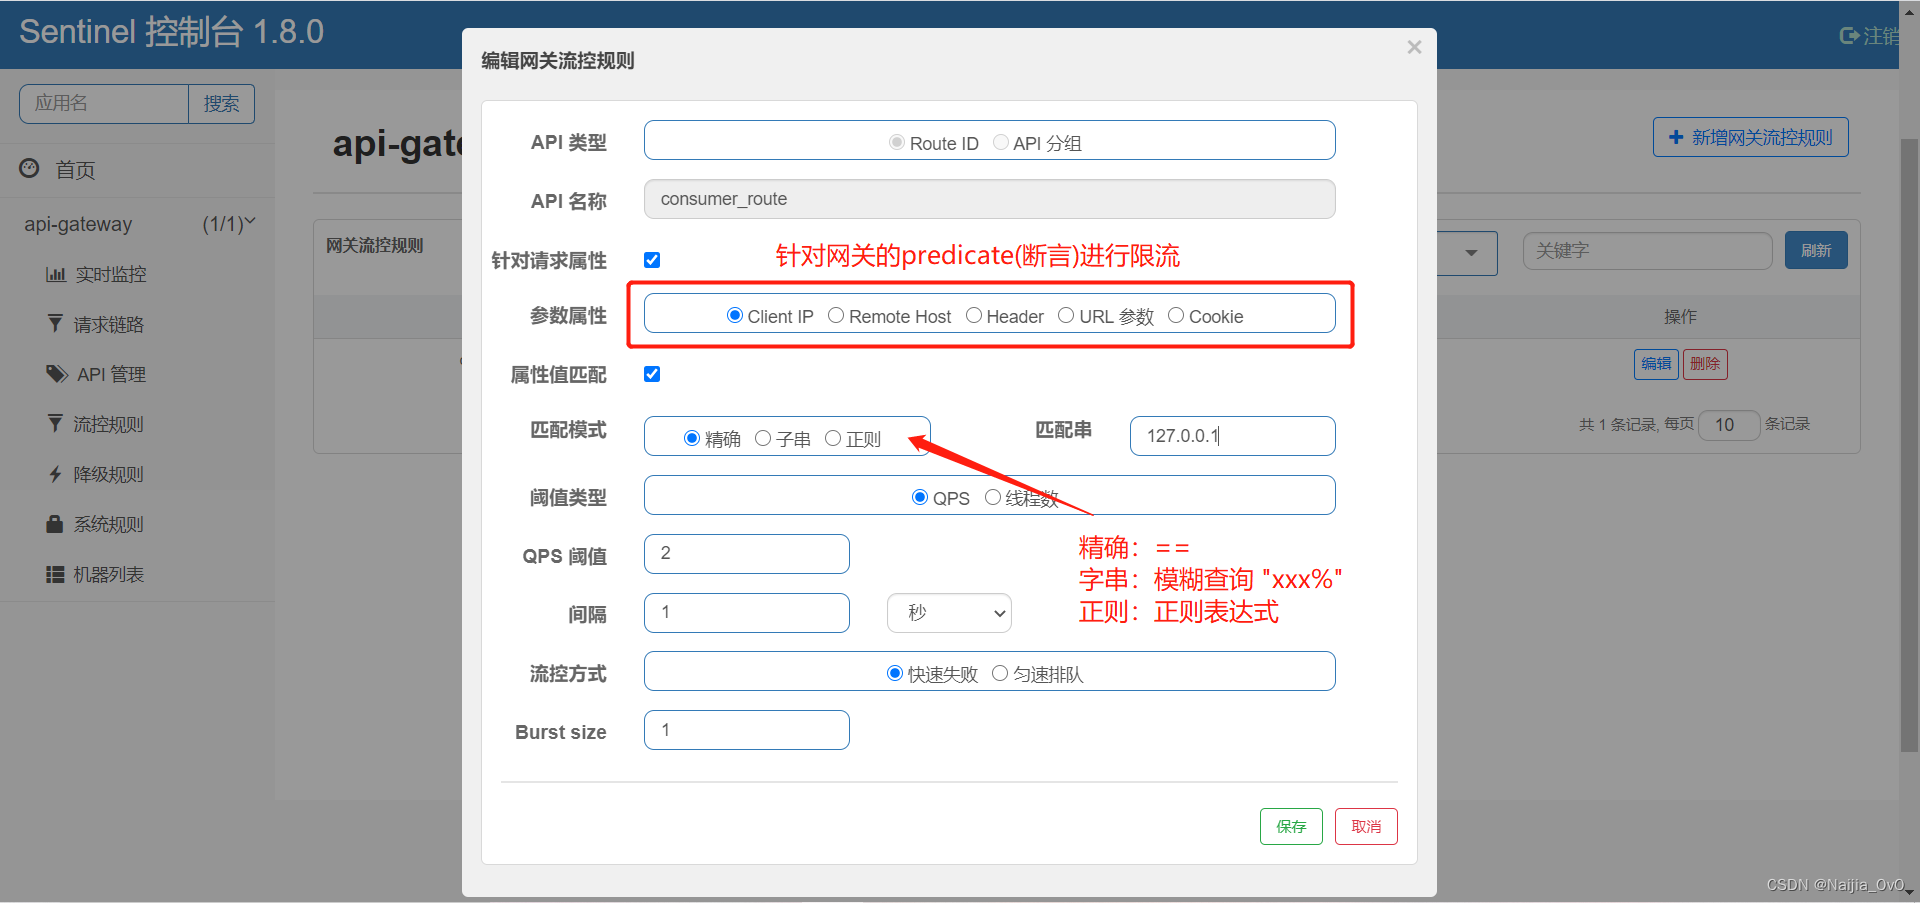Click the home dashboard icon in sidebar
The width and height of the screenshot is (1920, 903).
pyautogui.click(x=30, y=168)
